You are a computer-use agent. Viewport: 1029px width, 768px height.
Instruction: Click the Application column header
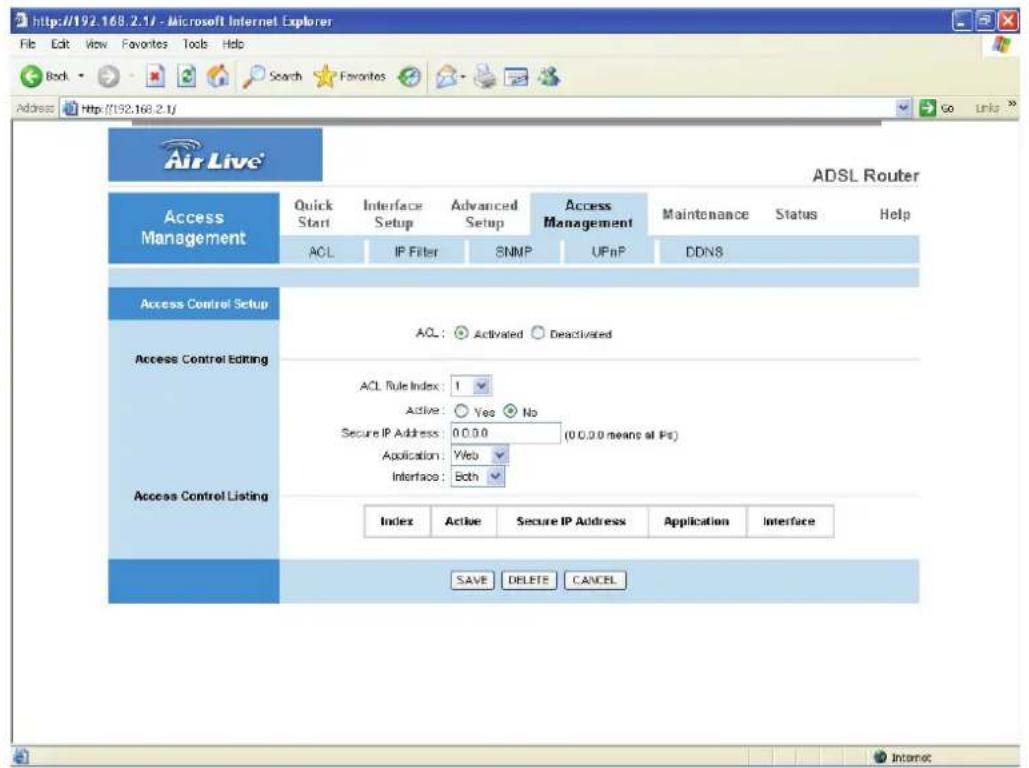(696, 521)
